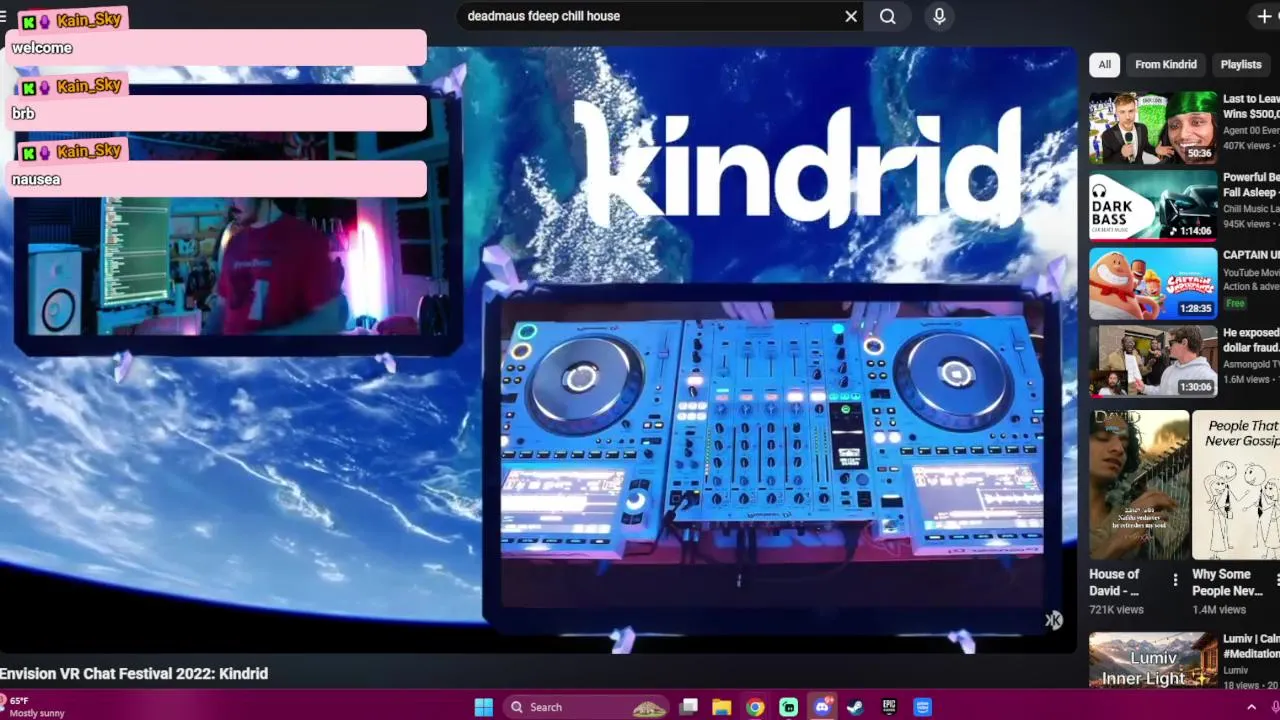Image resolution: width=1280 pixels, height=720 pixels.
Task: Click the Chill Music La... channel name
Action: click(x=1251, y=209)
